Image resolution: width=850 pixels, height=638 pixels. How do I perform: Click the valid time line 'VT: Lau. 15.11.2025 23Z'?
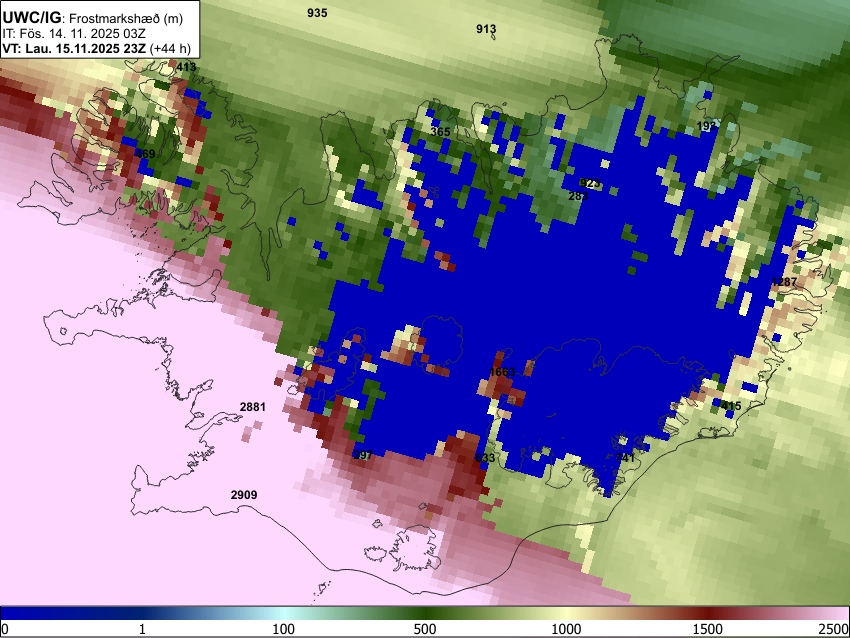pos(74,48)
